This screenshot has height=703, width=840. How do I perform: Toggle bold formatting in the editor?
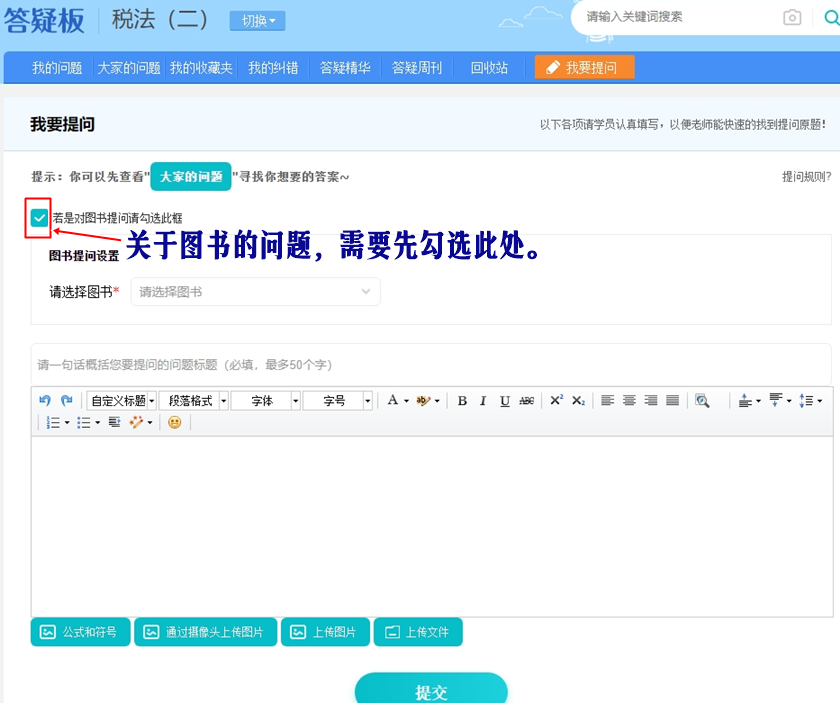462,400
